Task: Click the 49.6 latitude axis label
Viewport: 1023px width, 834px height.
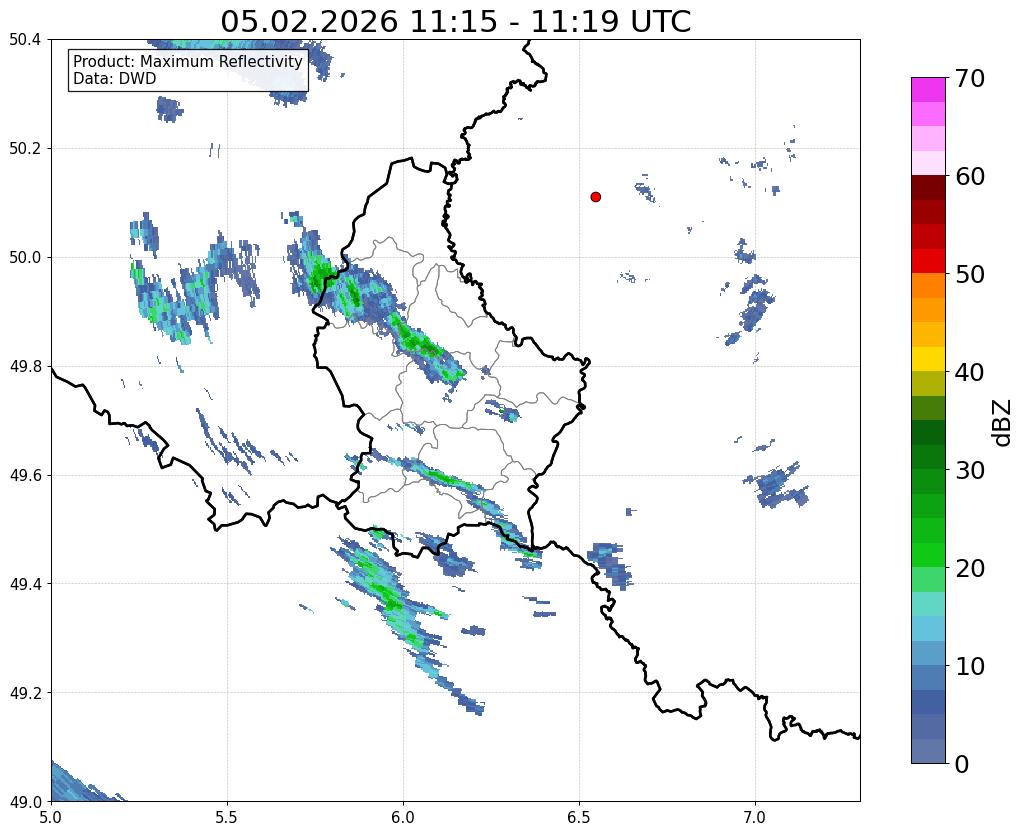Action: pos(25,476)
